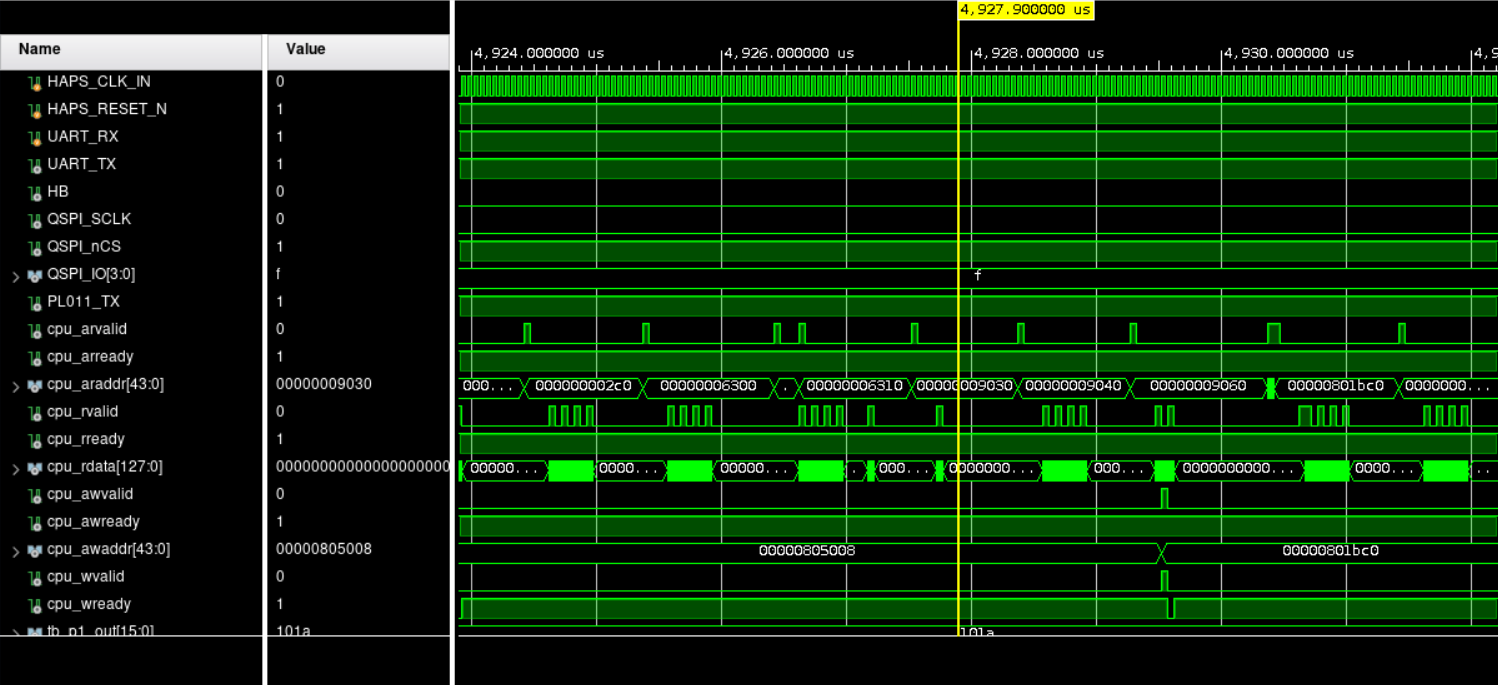This screenshot has width=1498, height=685.
Task: Select the cpu_arvalid signal name
Action: click(x=87, y=329)
